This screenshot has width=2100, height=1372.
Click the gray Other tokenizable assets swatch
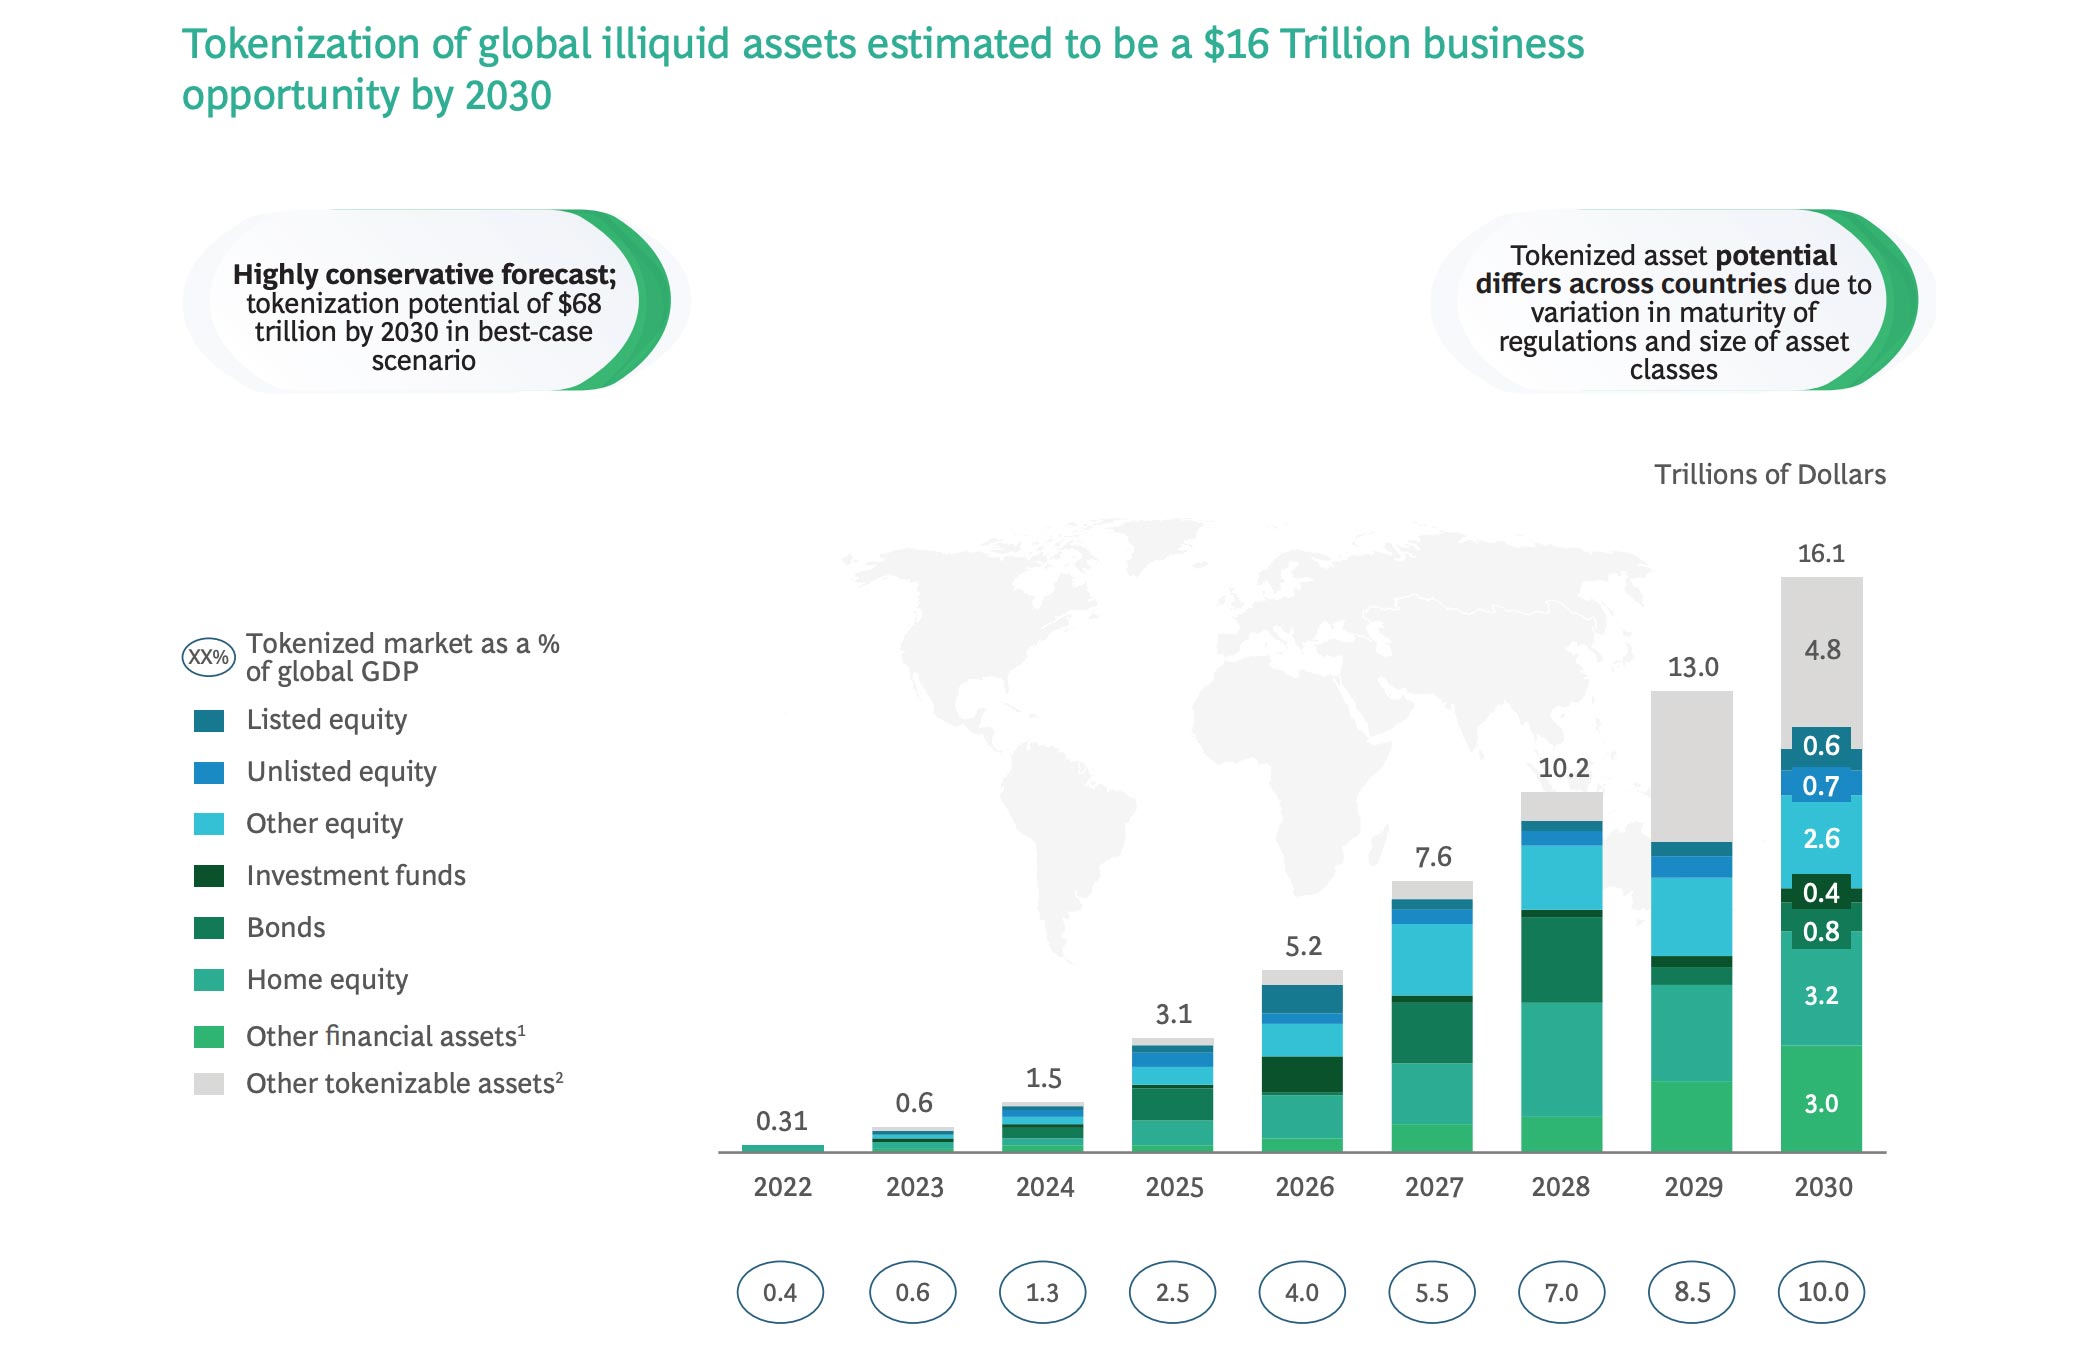click(209, 1084)
